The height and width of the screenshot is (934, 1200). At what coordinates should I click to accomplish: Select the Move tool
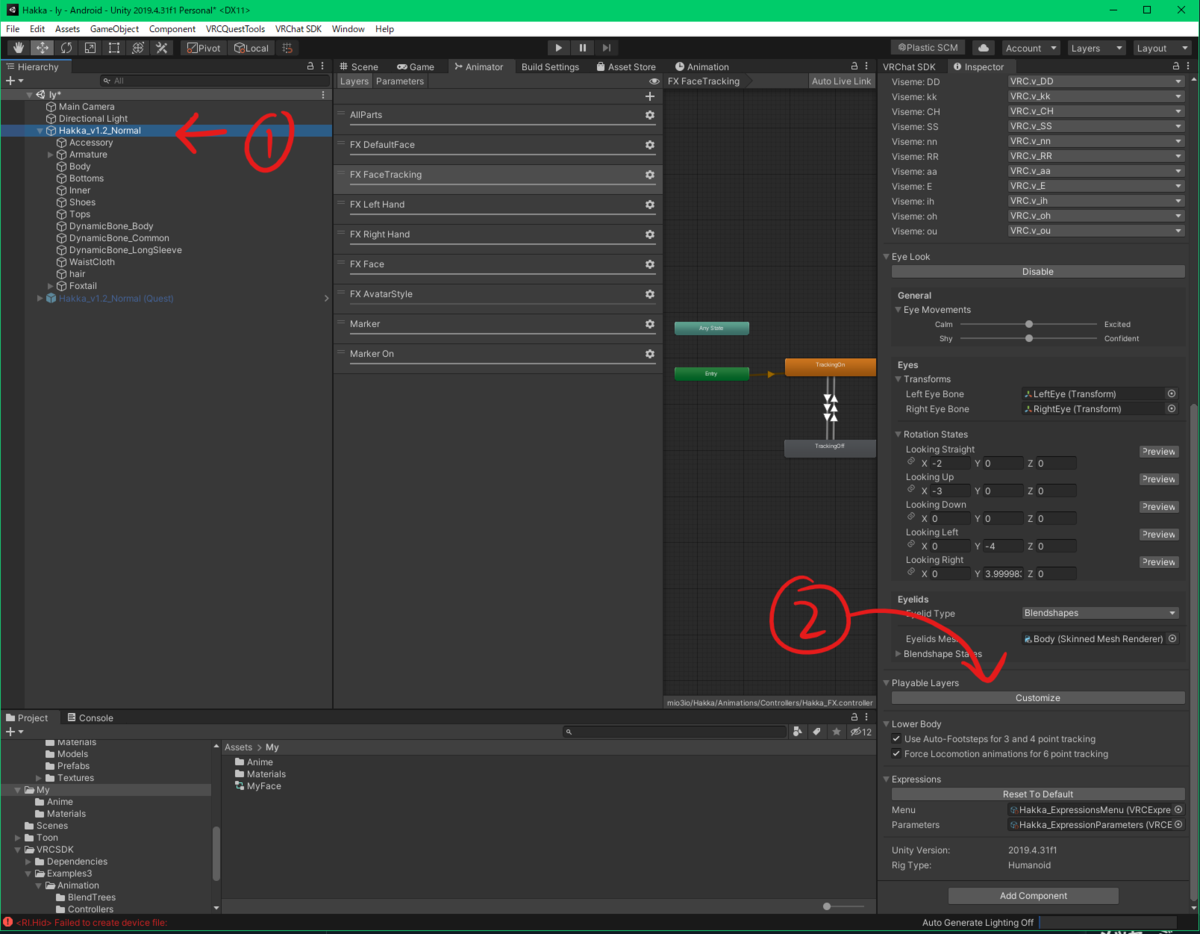click(x=42, y=48)
